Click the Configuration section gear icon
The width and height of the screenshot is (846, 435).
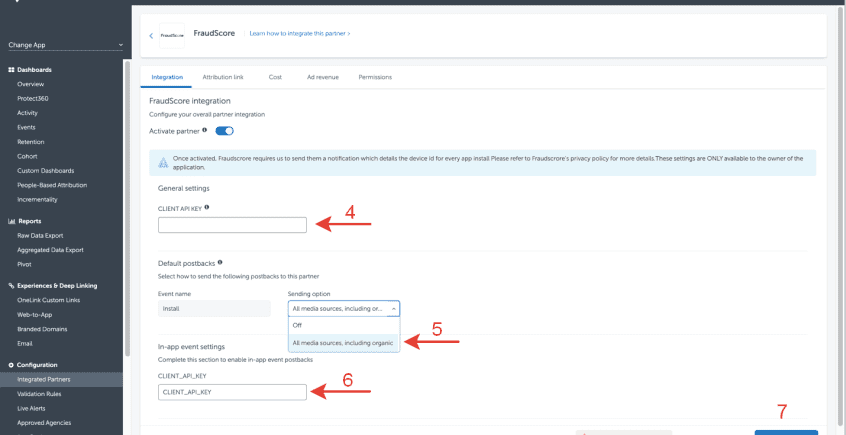tap(11, 365)
